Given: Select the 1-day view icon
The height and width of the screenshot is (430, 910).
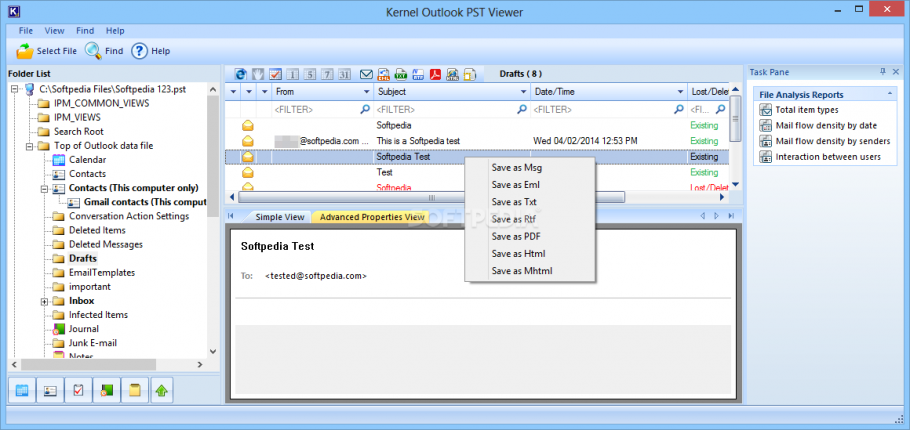Looking at the screenshot, I should [292, 74].
